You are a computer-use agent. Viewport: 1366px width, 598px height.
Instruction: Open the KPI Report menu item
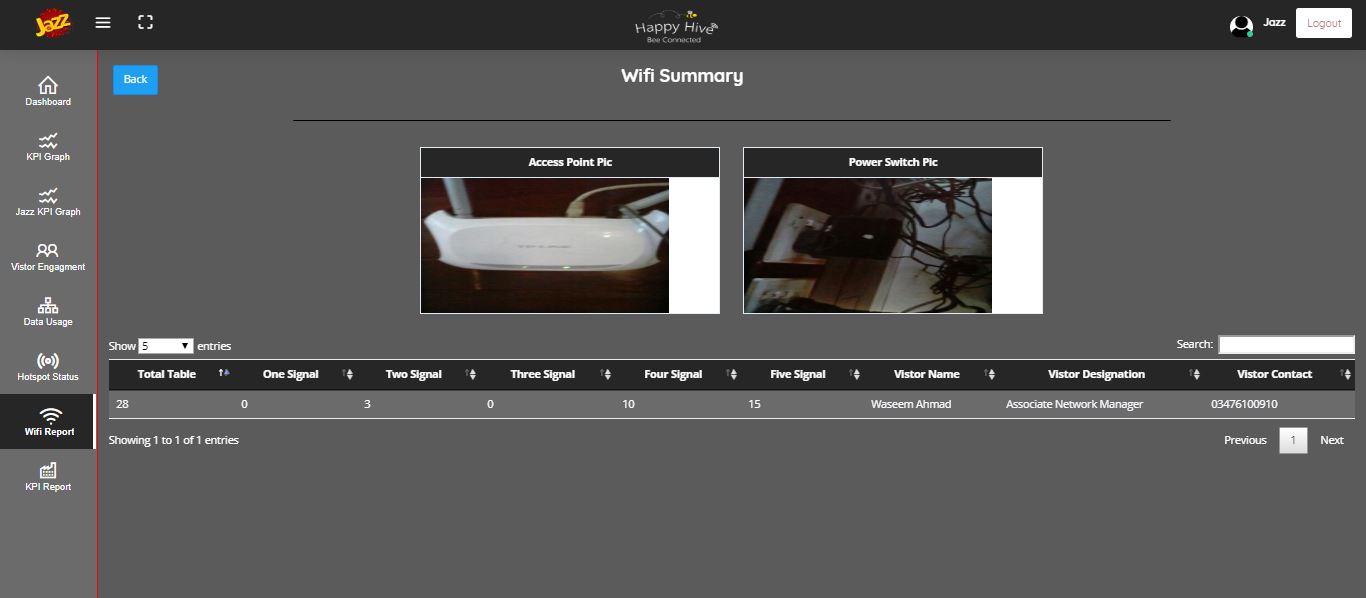(x=48, y=476)
